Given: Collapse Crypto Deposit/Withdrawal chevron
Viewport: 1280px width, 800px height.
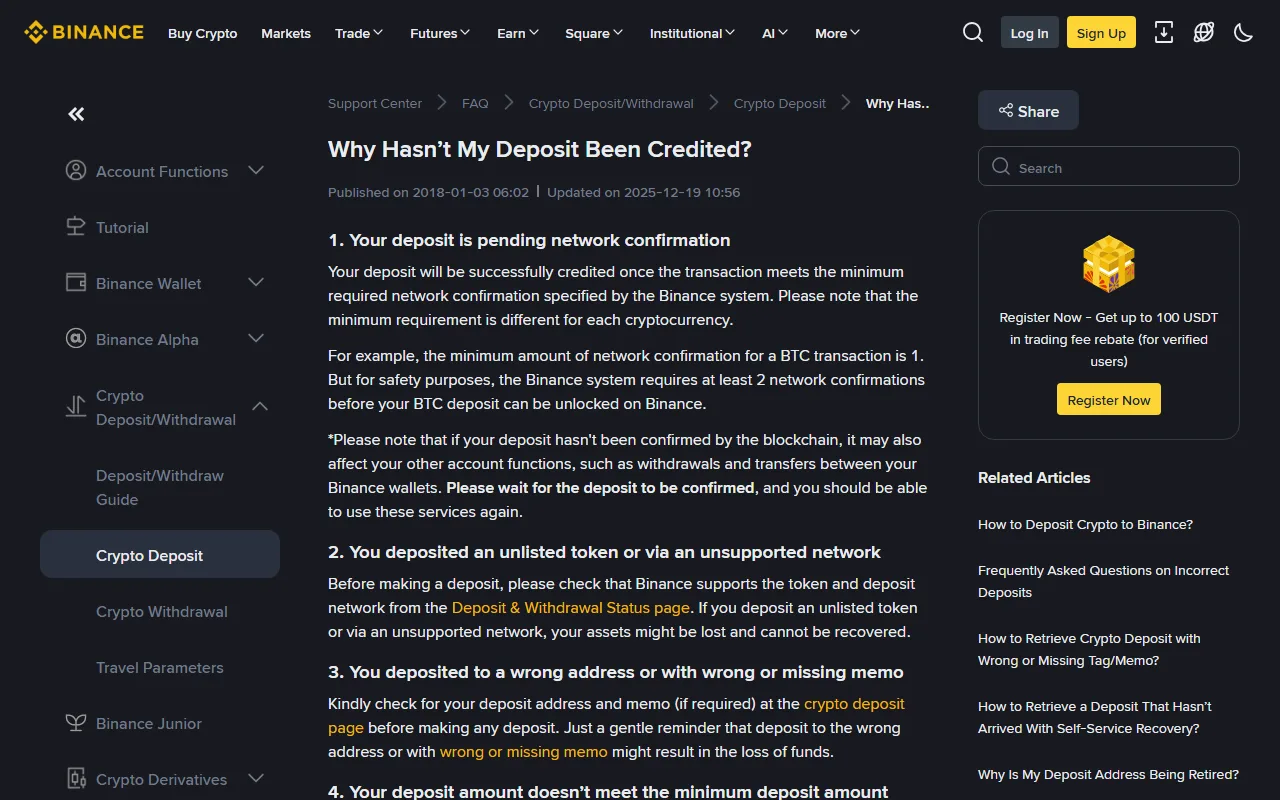Looking at the screenshot, I should click(x=260, y=406).
